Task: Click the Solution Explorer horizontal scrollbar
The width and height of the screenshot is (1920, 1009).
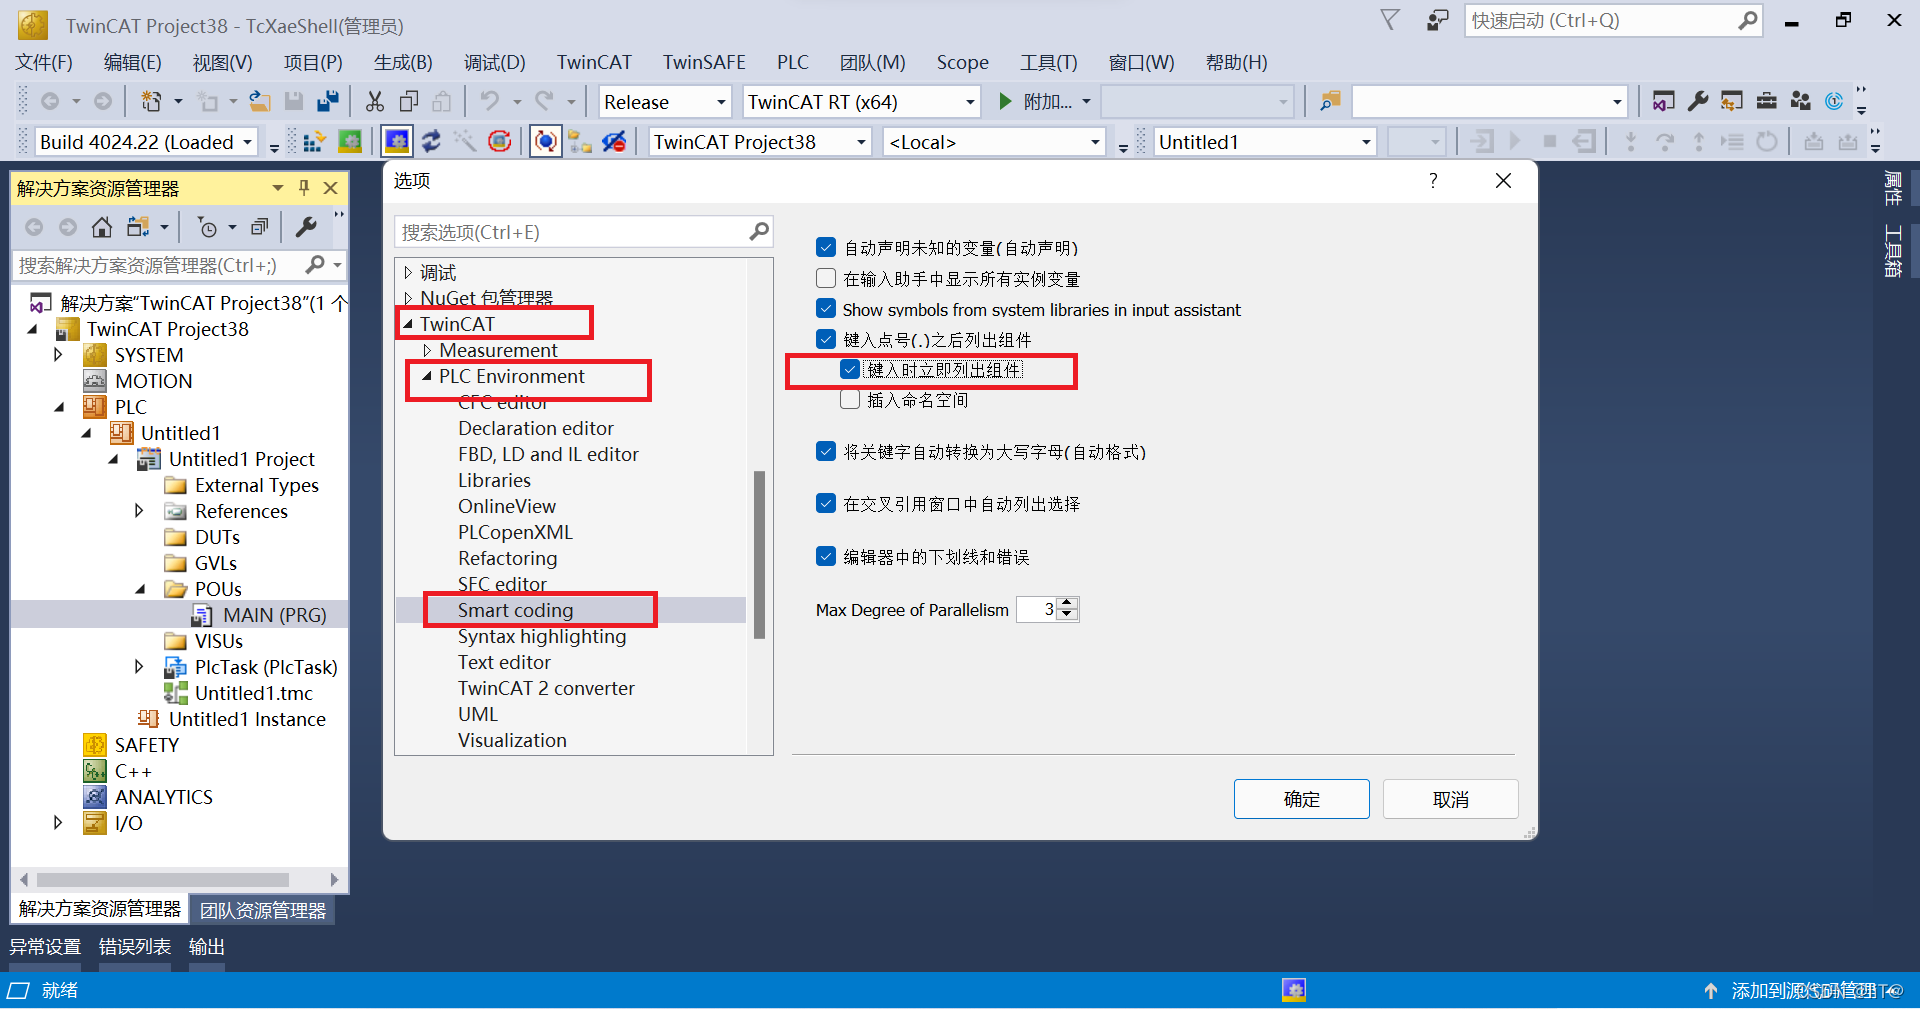Action: click(163, 880)
